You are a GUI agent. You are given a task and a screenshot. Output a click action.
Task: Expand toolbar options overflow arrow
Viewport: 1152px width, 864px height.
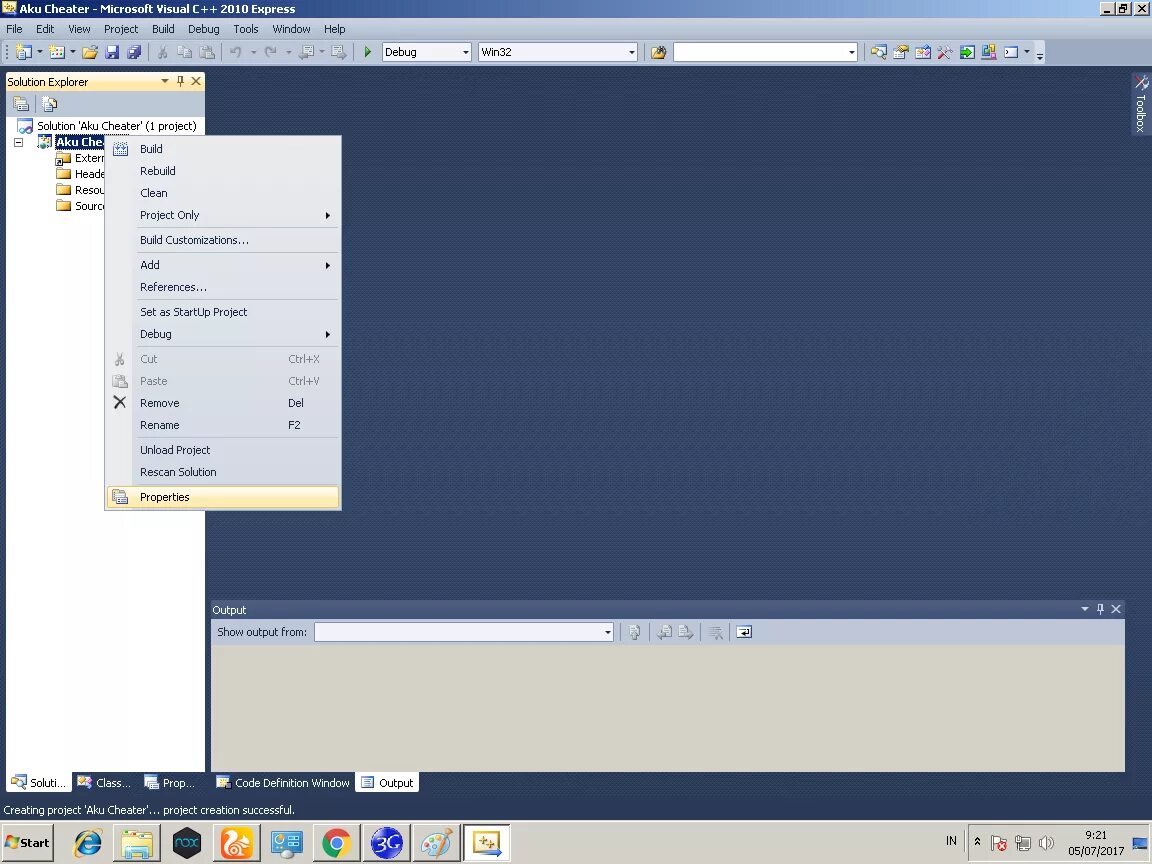(1040, 54)
